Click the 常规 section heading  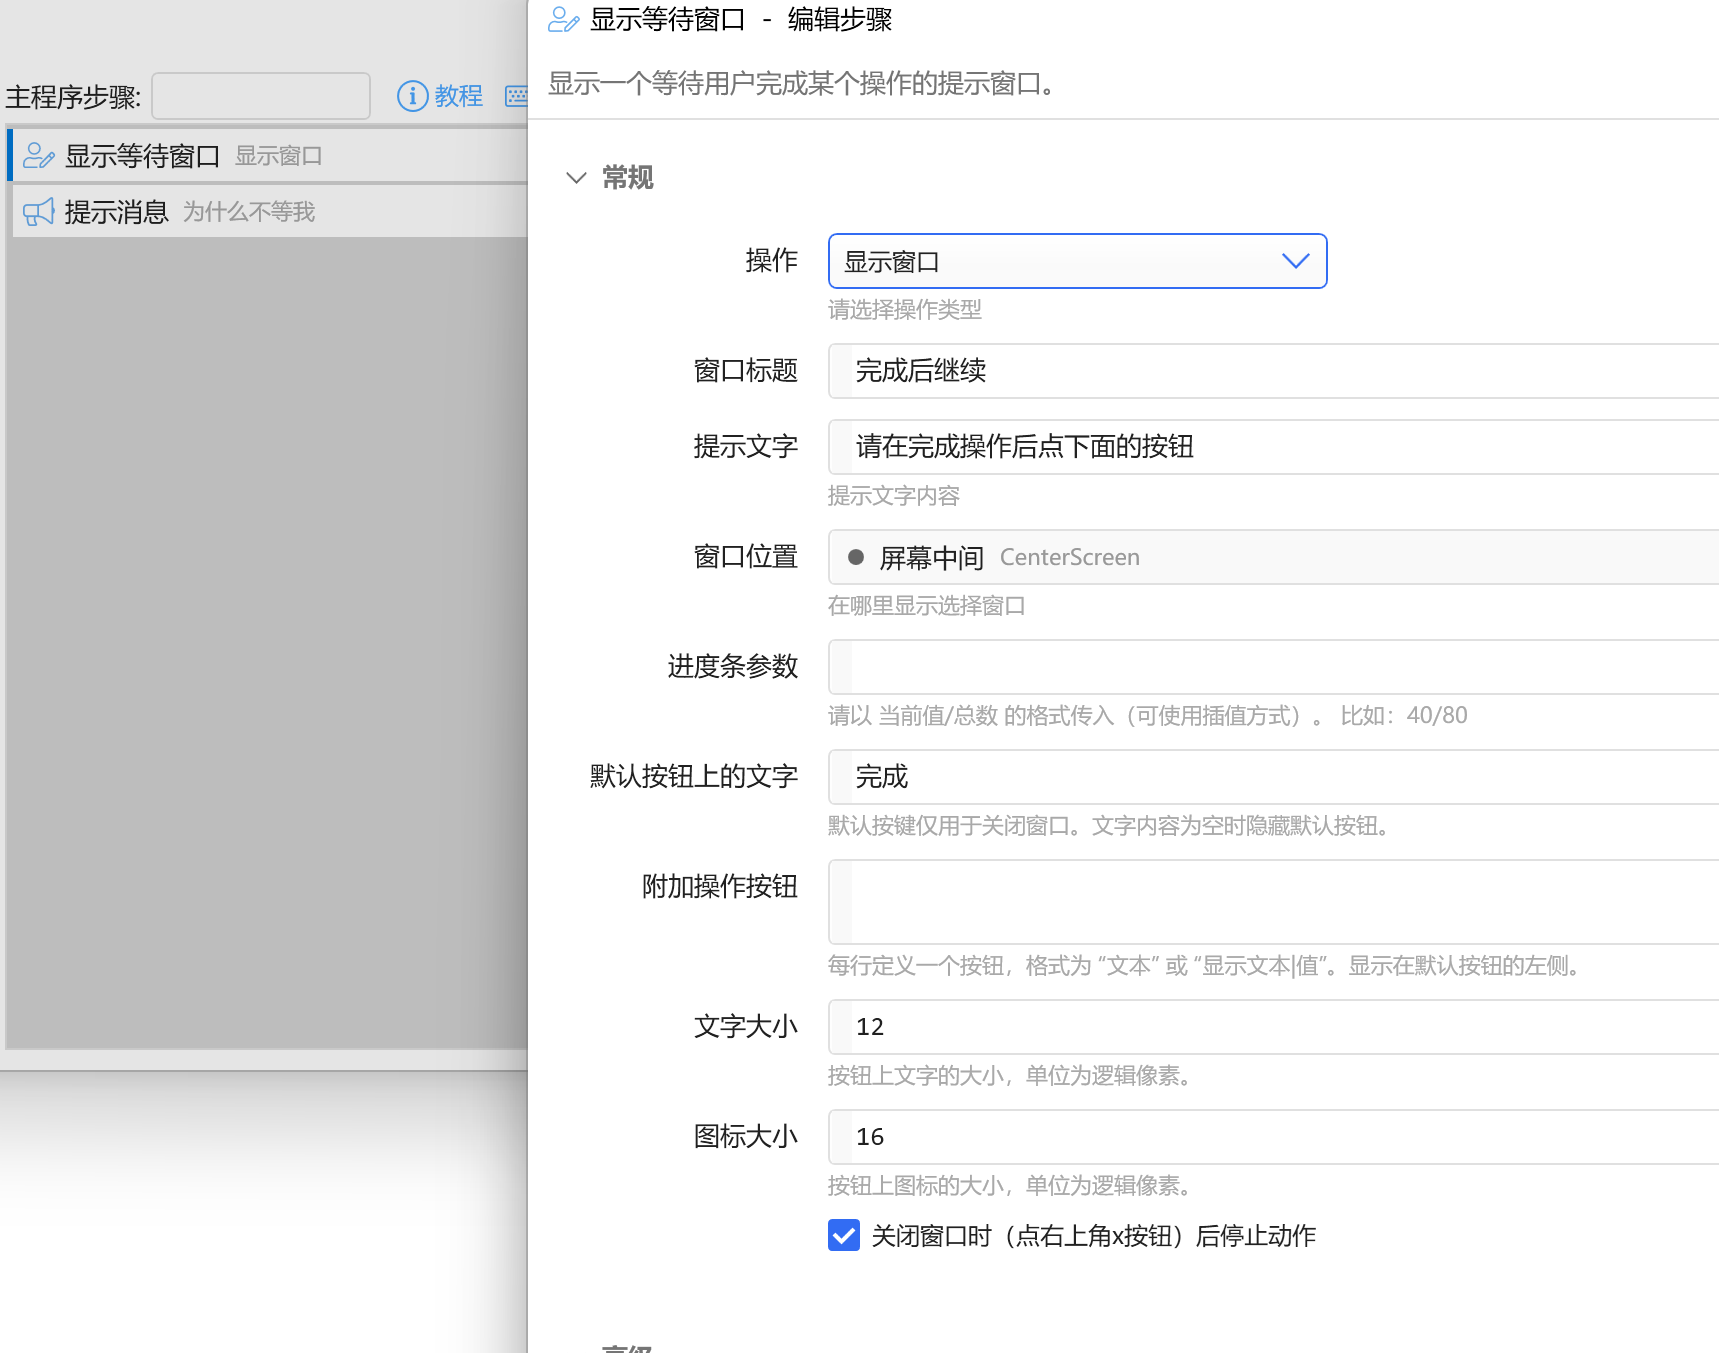point(627,178)
